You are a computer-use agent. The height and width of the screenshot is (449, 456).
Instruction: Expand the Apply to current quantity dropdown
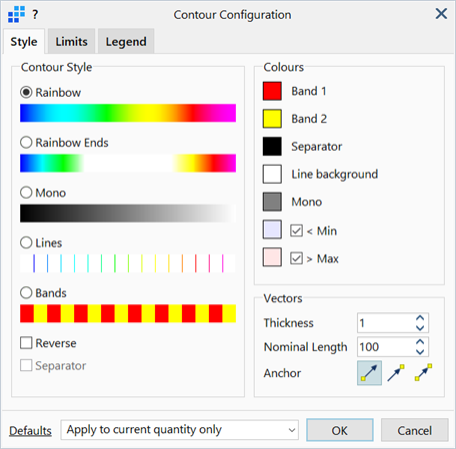coord(180,430)
